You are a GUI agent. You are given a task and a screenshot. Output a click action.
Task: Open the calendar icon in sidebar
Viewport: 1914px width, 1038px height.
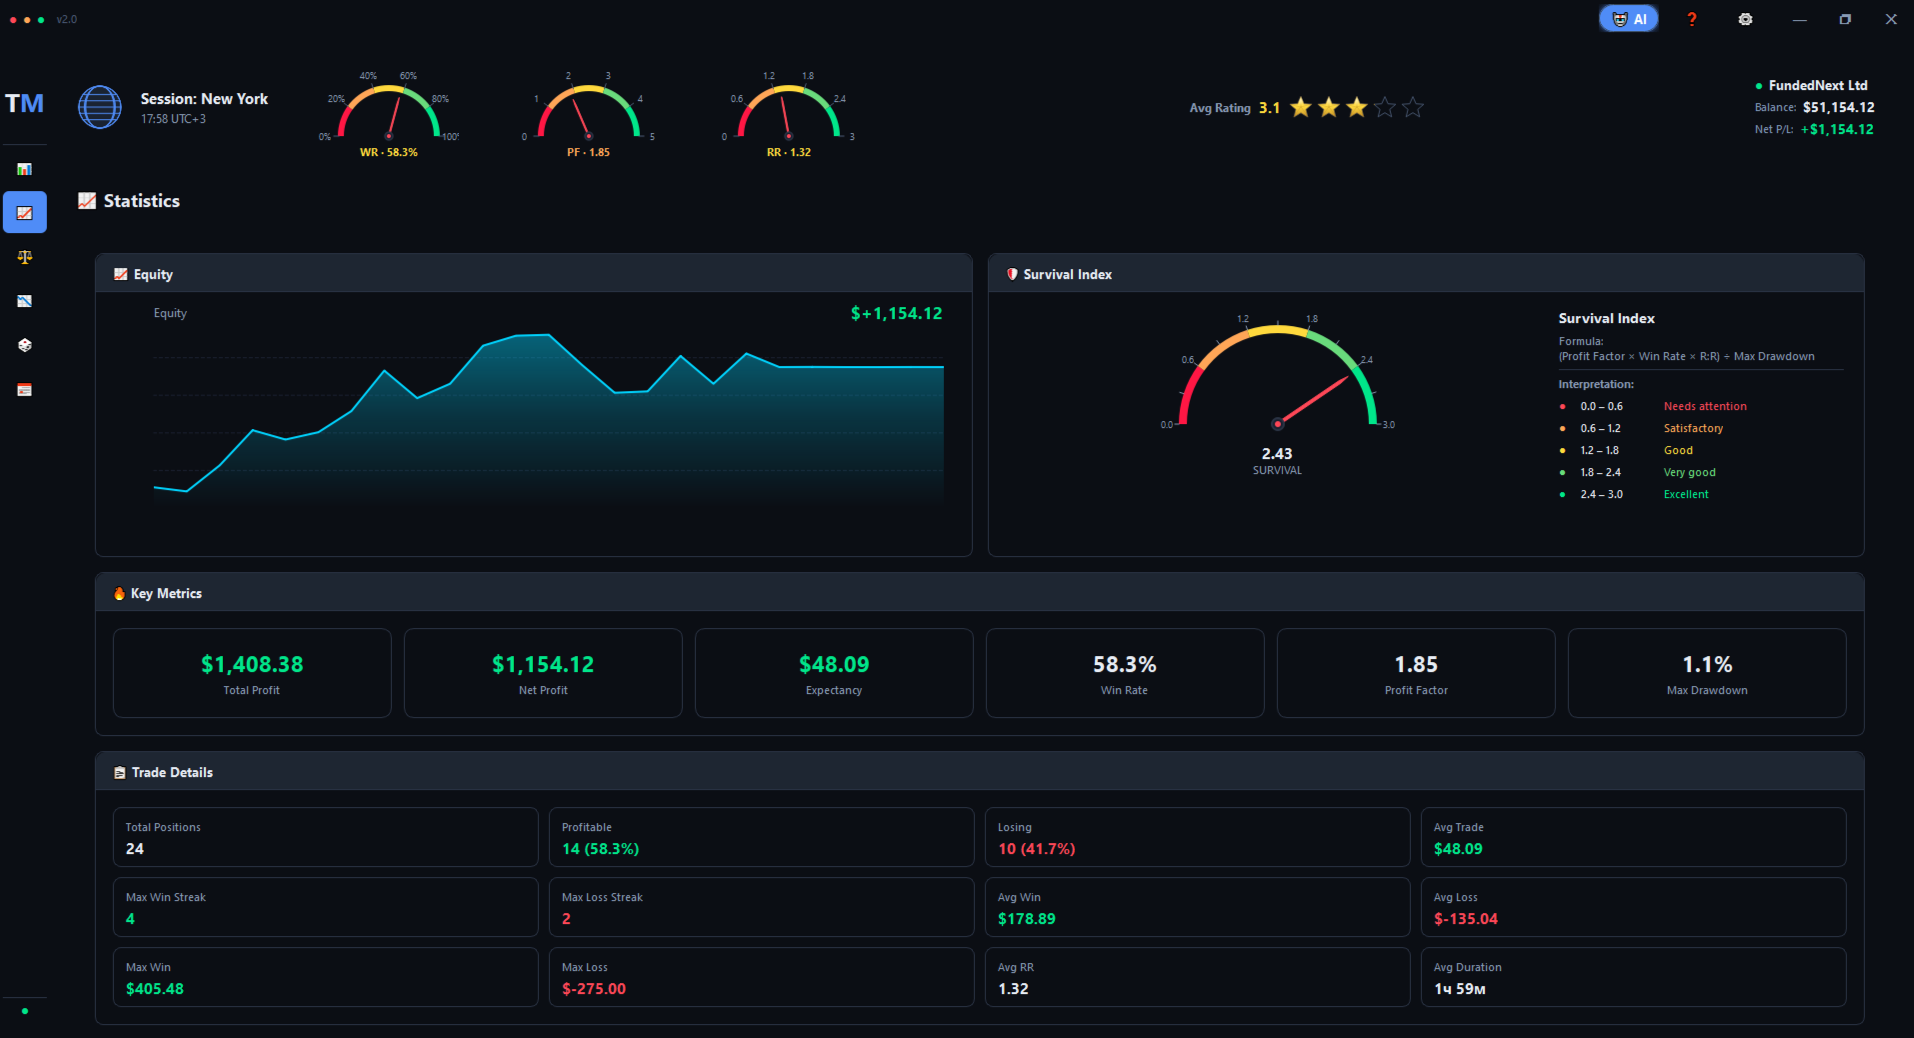click(x=25, y=389)
